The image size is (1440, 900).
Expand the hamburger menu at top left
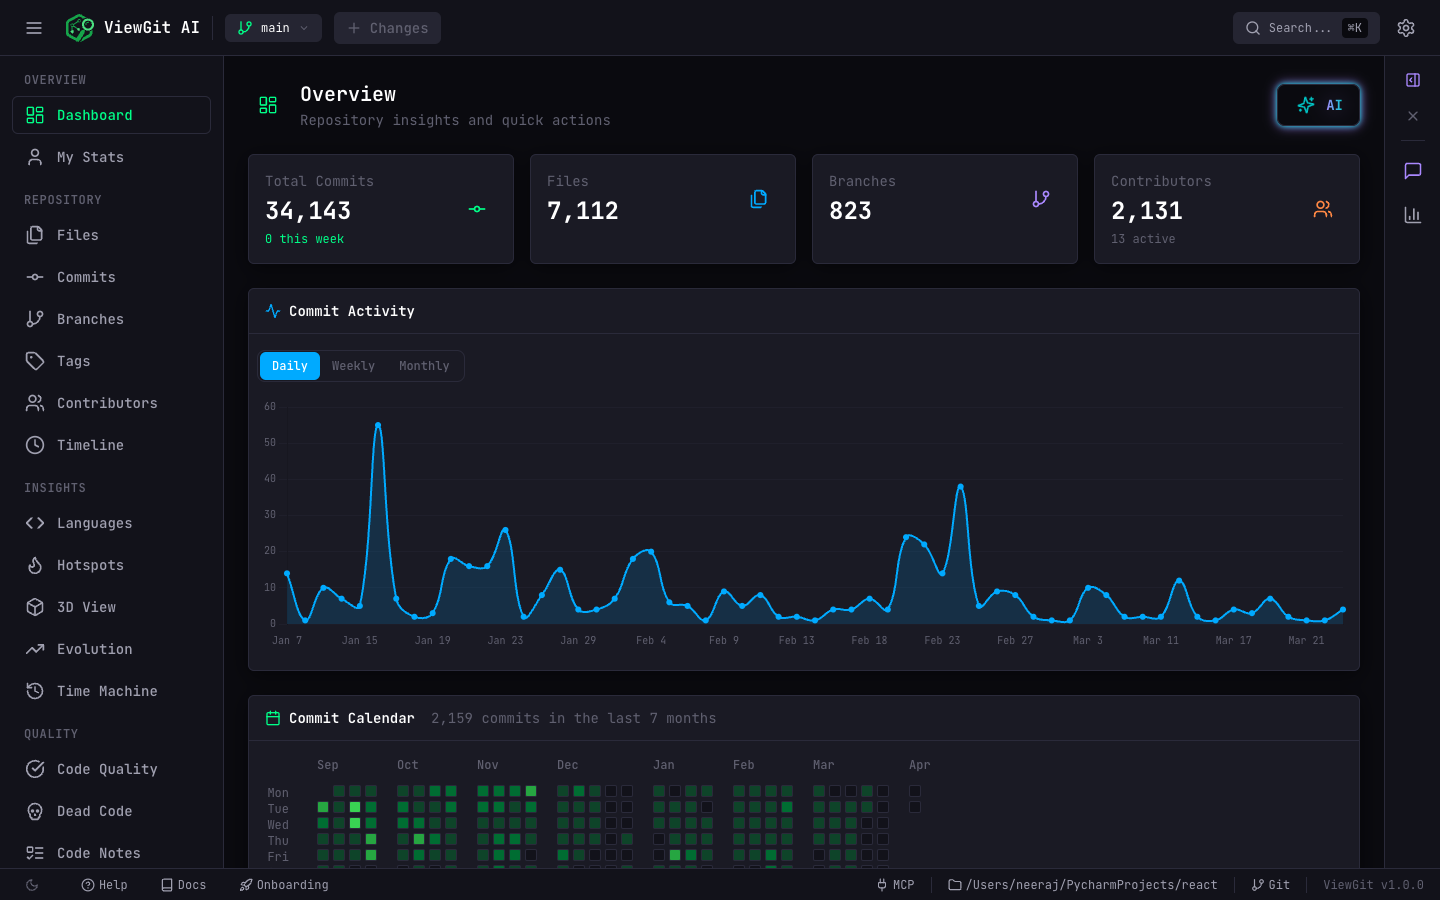[33, 28]
